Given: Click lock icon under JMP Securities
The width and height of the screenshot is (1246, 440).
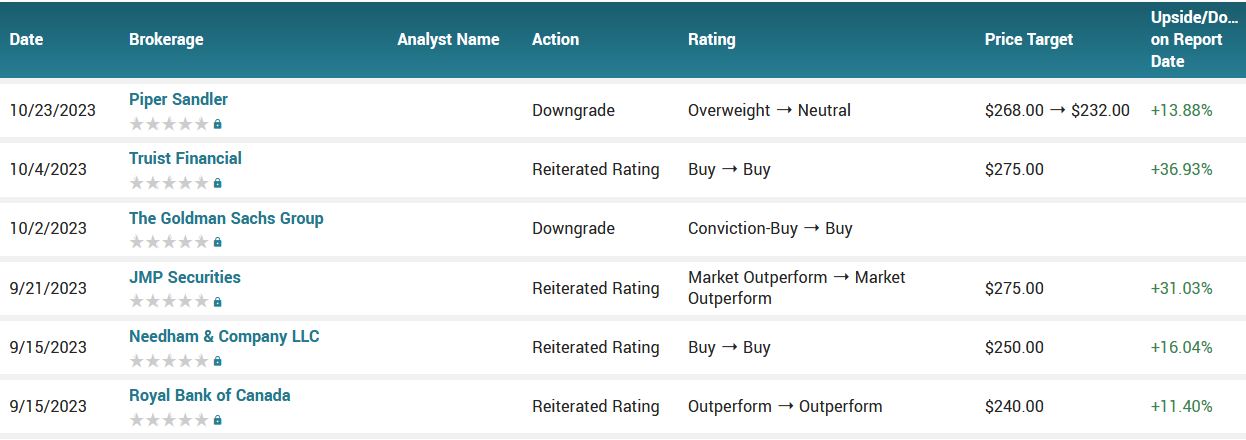Looking at the screenshot, I should pos(218,302).
